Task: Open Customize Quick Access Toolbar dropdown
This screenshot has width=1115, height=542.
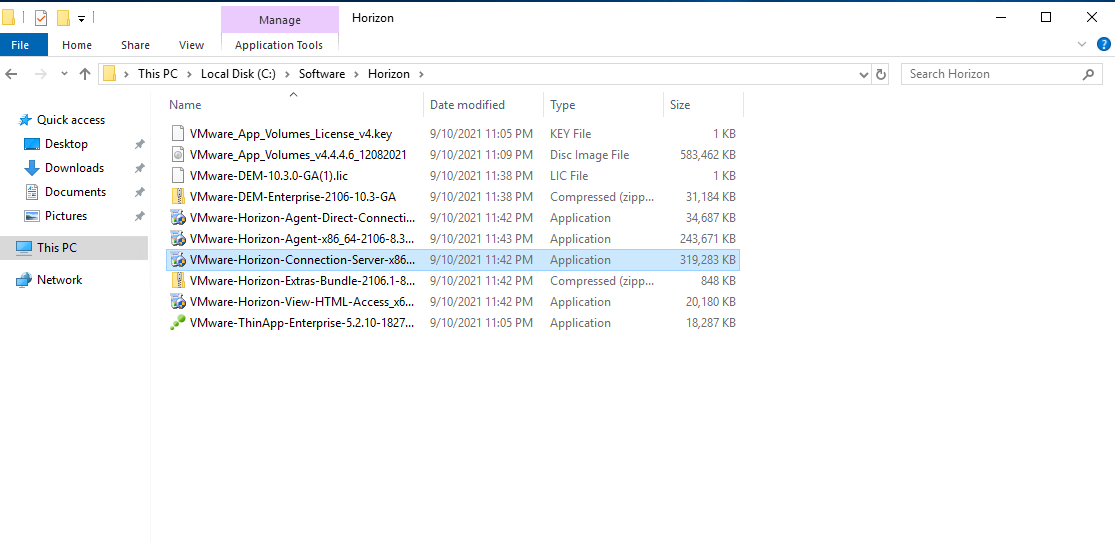Action: (81, 18)
